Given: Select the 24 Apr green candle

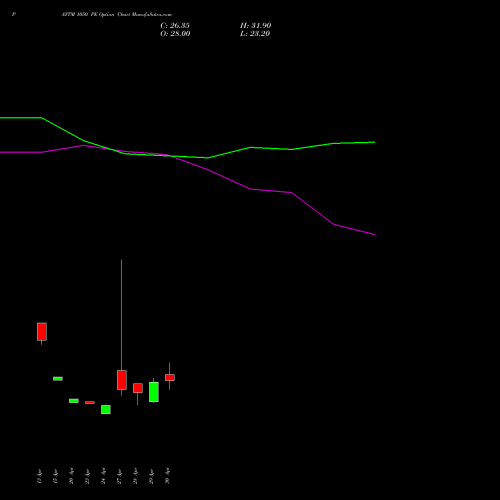Looking at the screenshot, I should coord(106,409).
